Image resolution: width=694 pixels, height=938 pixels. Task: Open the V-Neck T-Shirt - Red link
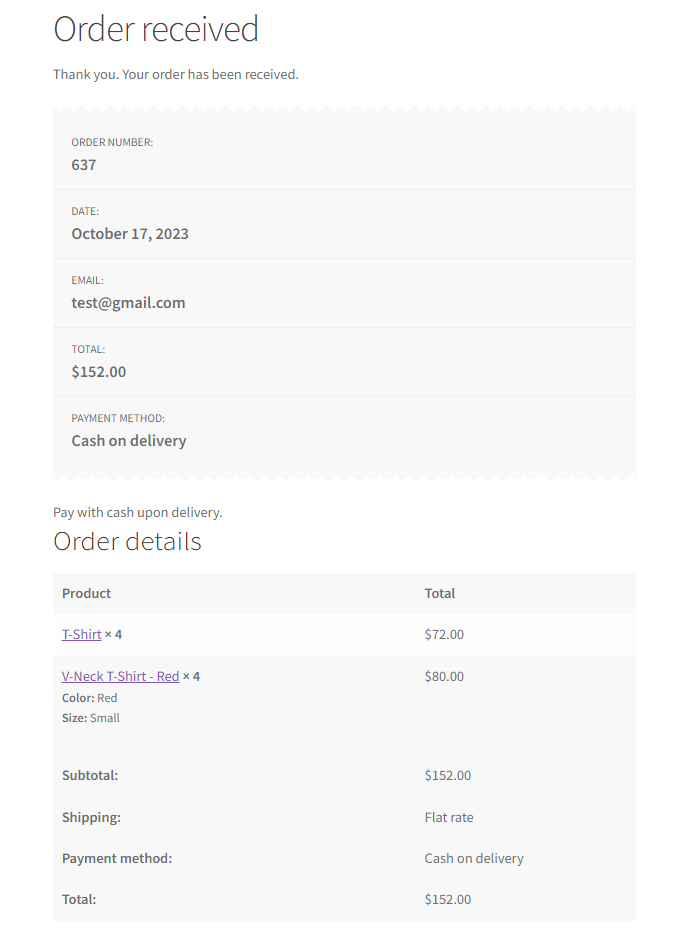(x=120, y=676)
